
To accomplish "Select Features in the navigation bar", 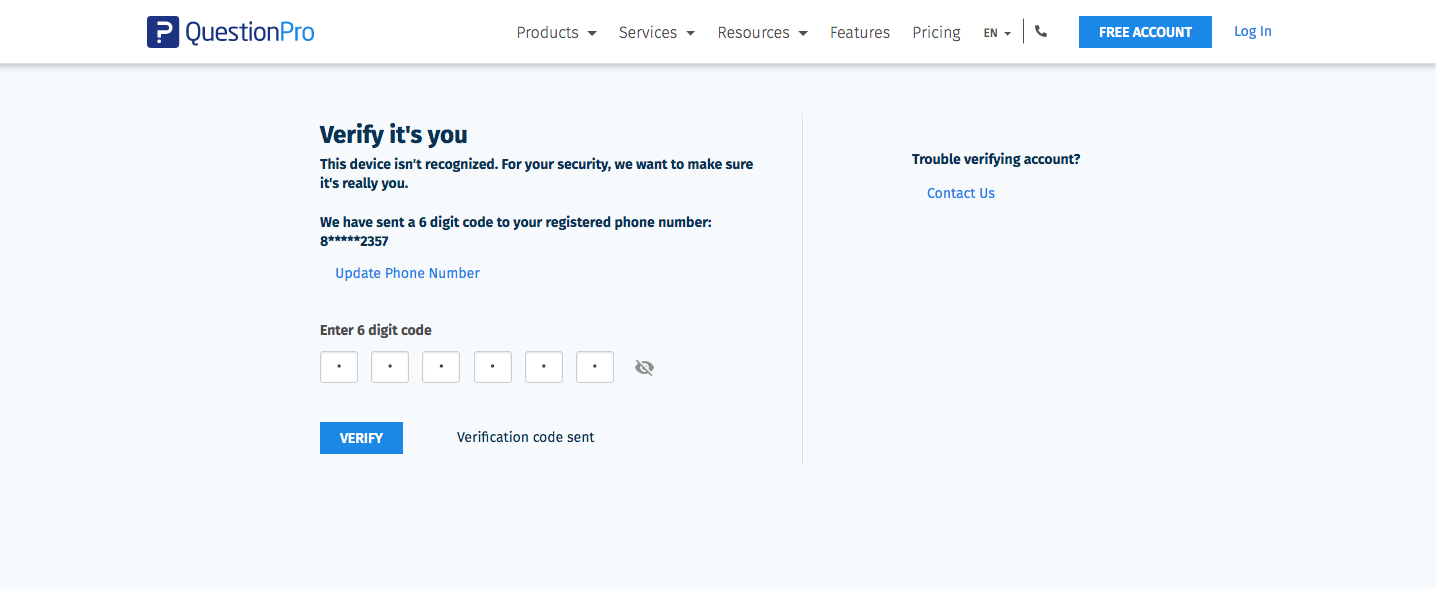I will coord(860,32).
